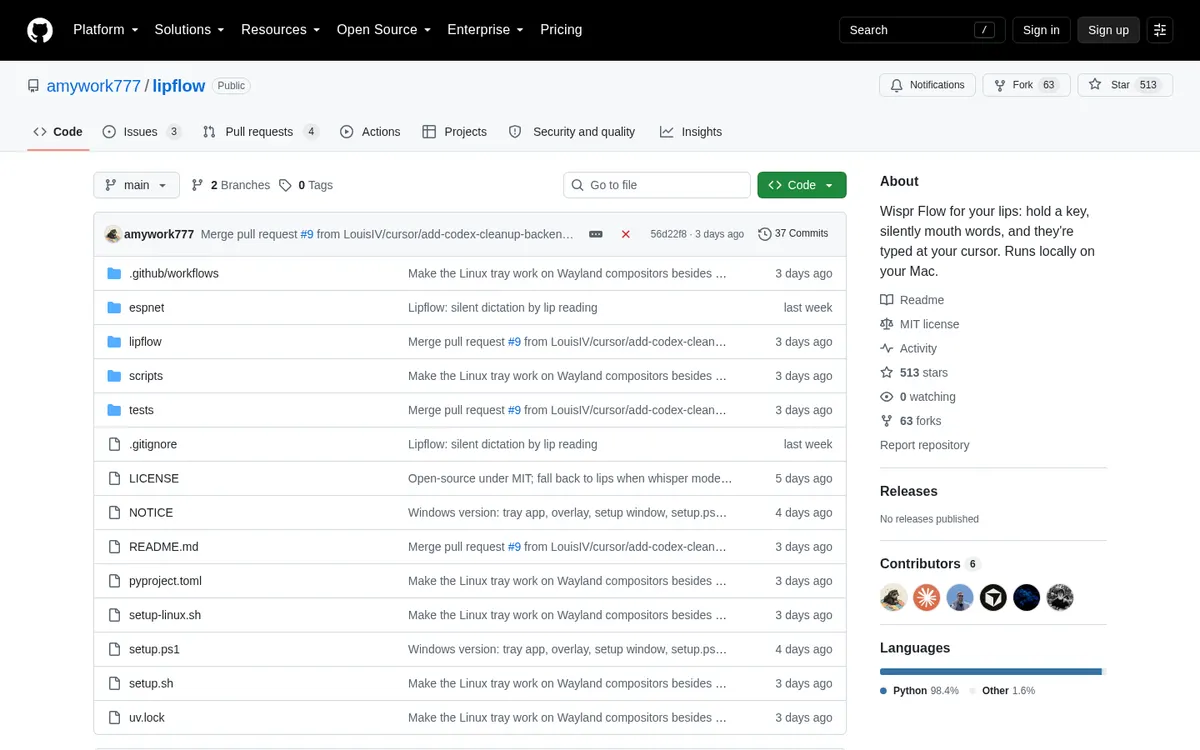Screen dimensions: 1200x750
Task: Click the Python 98.4% language legend
Action: [x=920, y=691]
